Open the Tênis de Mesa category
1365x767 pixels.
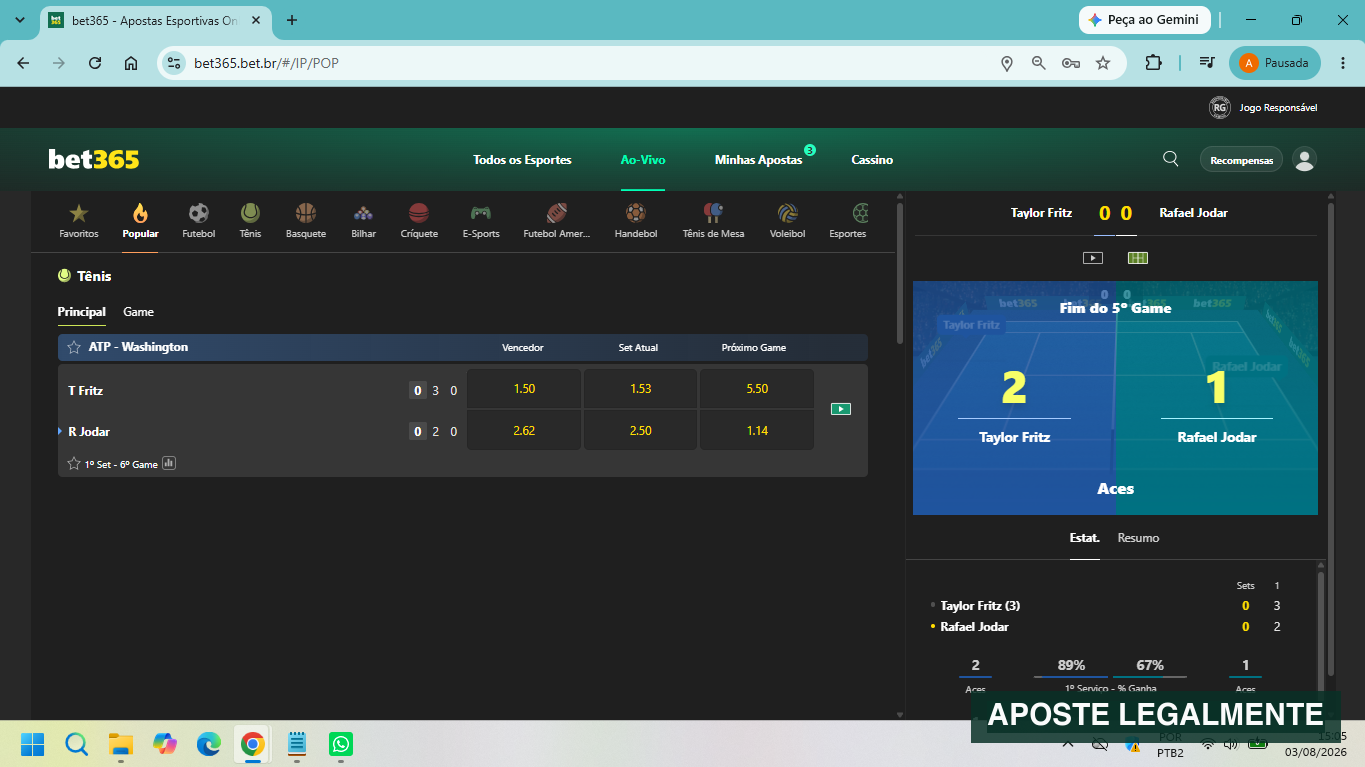pyautogui.click(x=713, y=221)
